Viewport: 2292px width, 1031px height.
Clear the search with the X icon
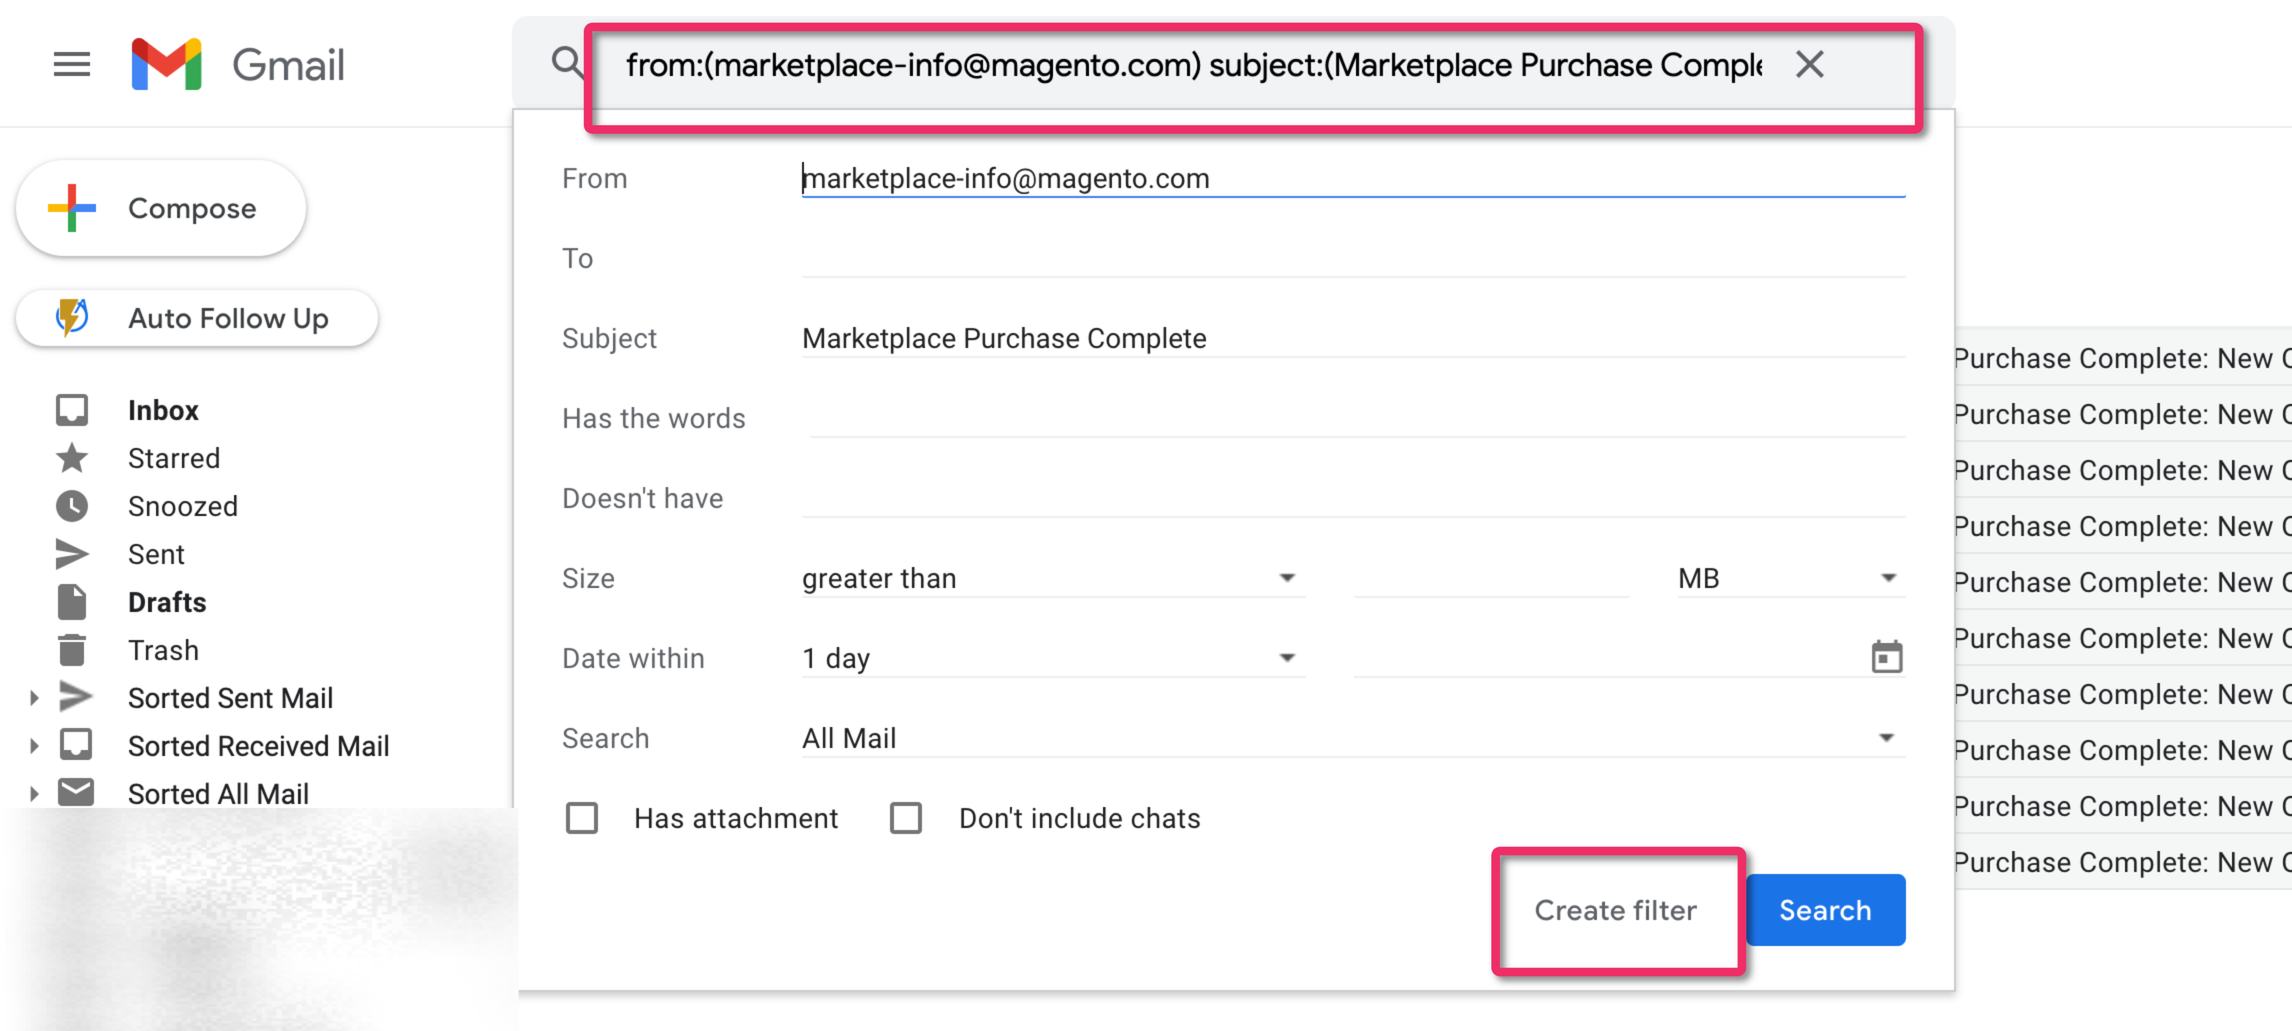1809,65
